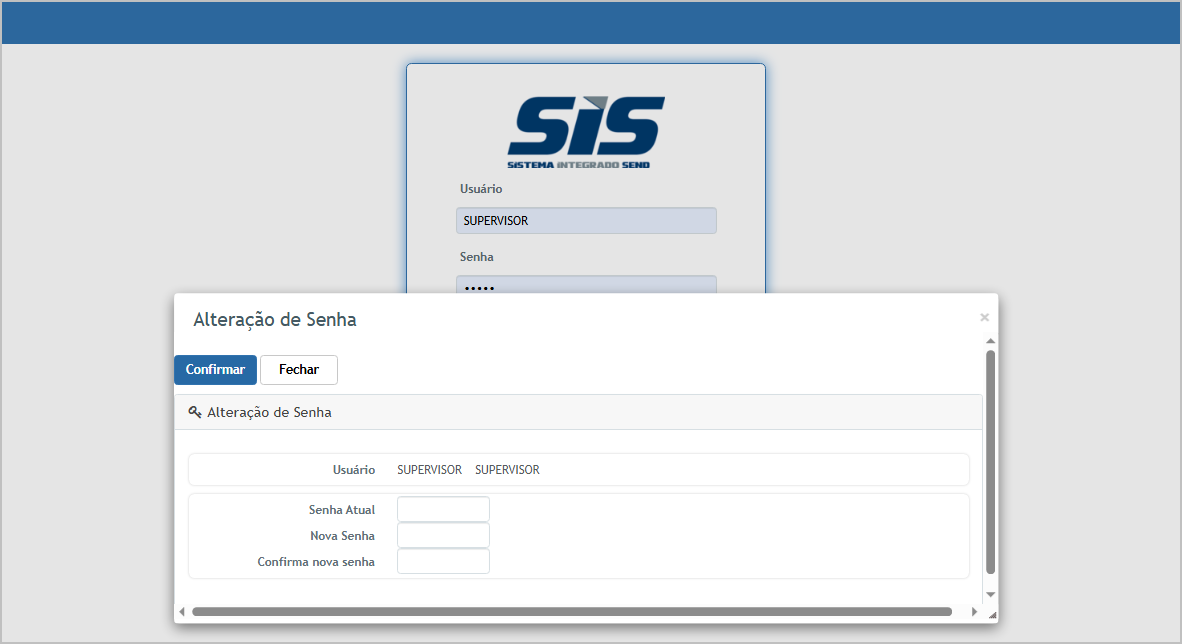Close the Alteração de Senha dialog with X

tap(984, 317)
